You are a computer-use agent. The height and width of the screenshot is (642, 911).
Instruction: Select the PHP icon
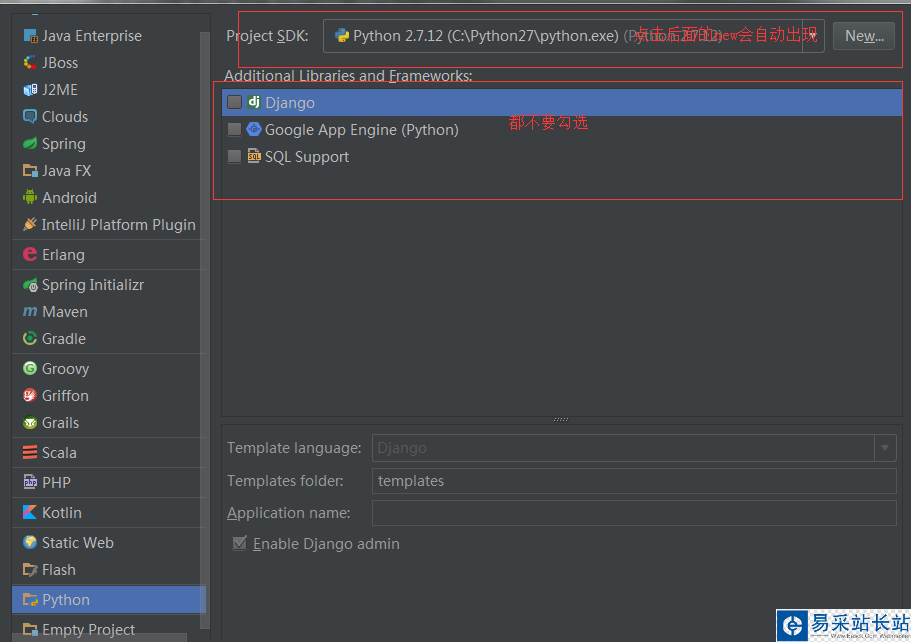point(30,482)
